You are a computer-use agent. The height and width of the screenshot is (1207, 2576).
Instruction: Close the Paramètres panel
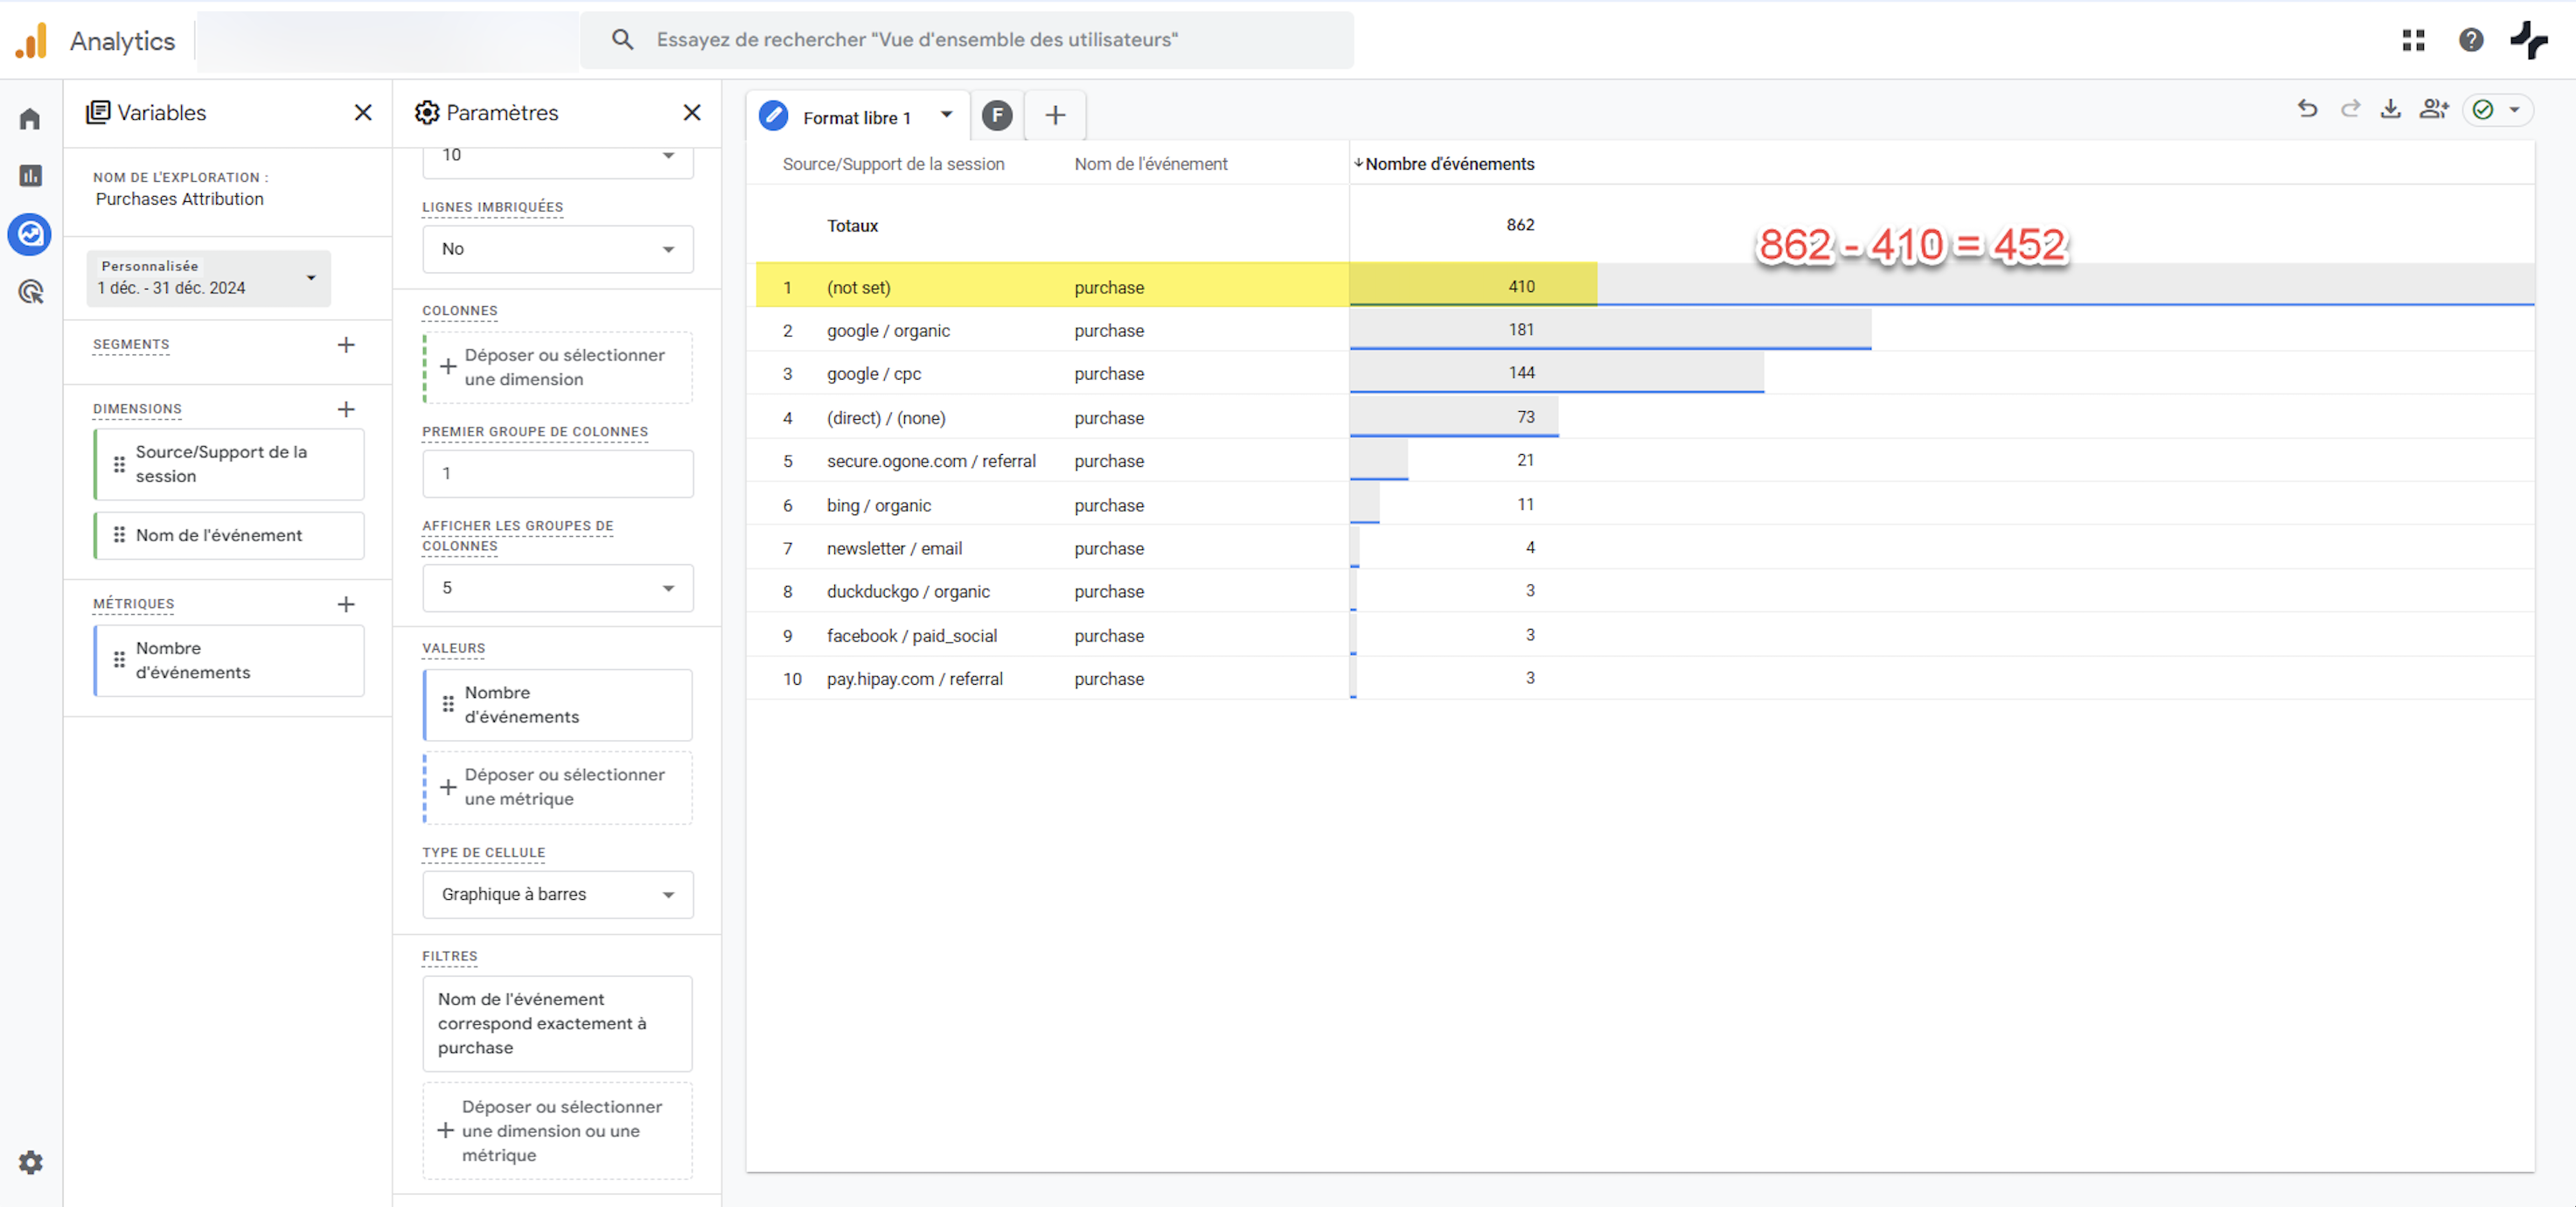coord(692,113)
